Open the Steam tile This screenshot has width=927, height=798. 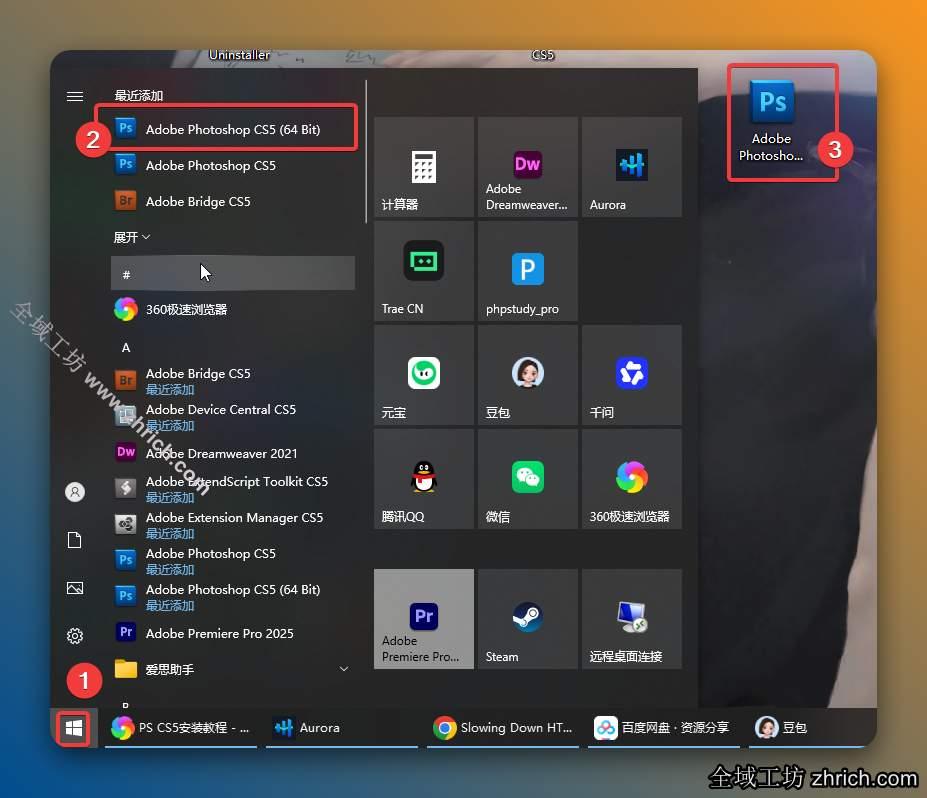point(527,619)
